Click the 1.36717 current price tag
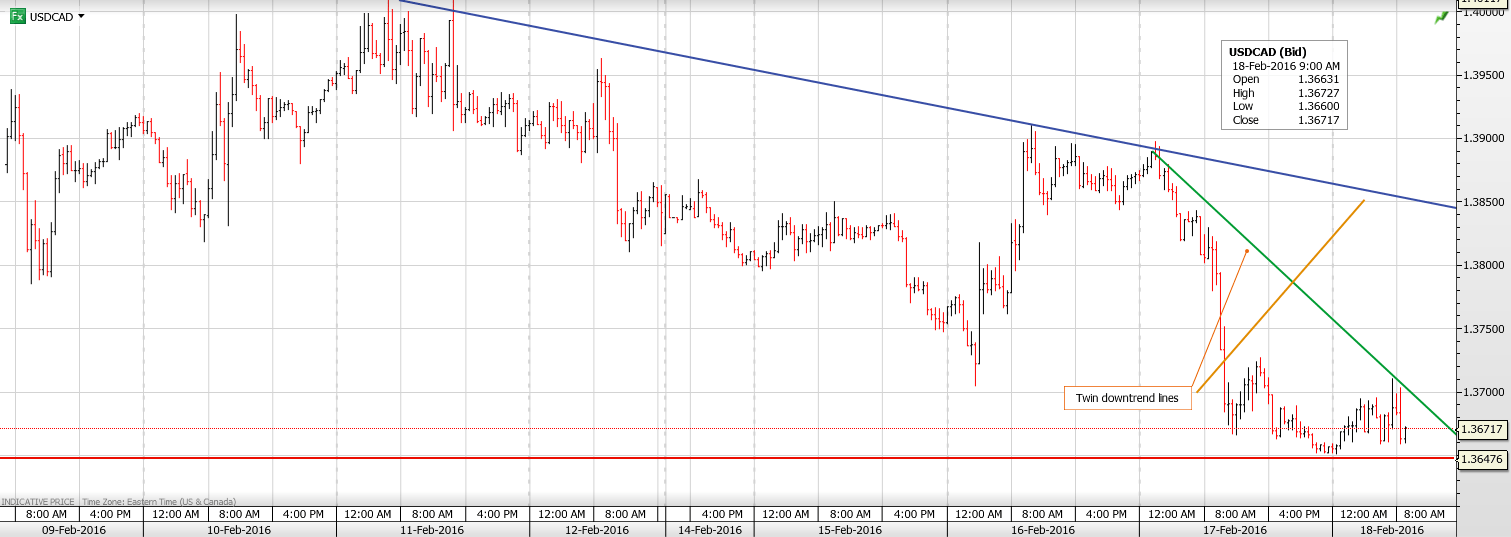The image size is (1511, 537). [1484, 429]
